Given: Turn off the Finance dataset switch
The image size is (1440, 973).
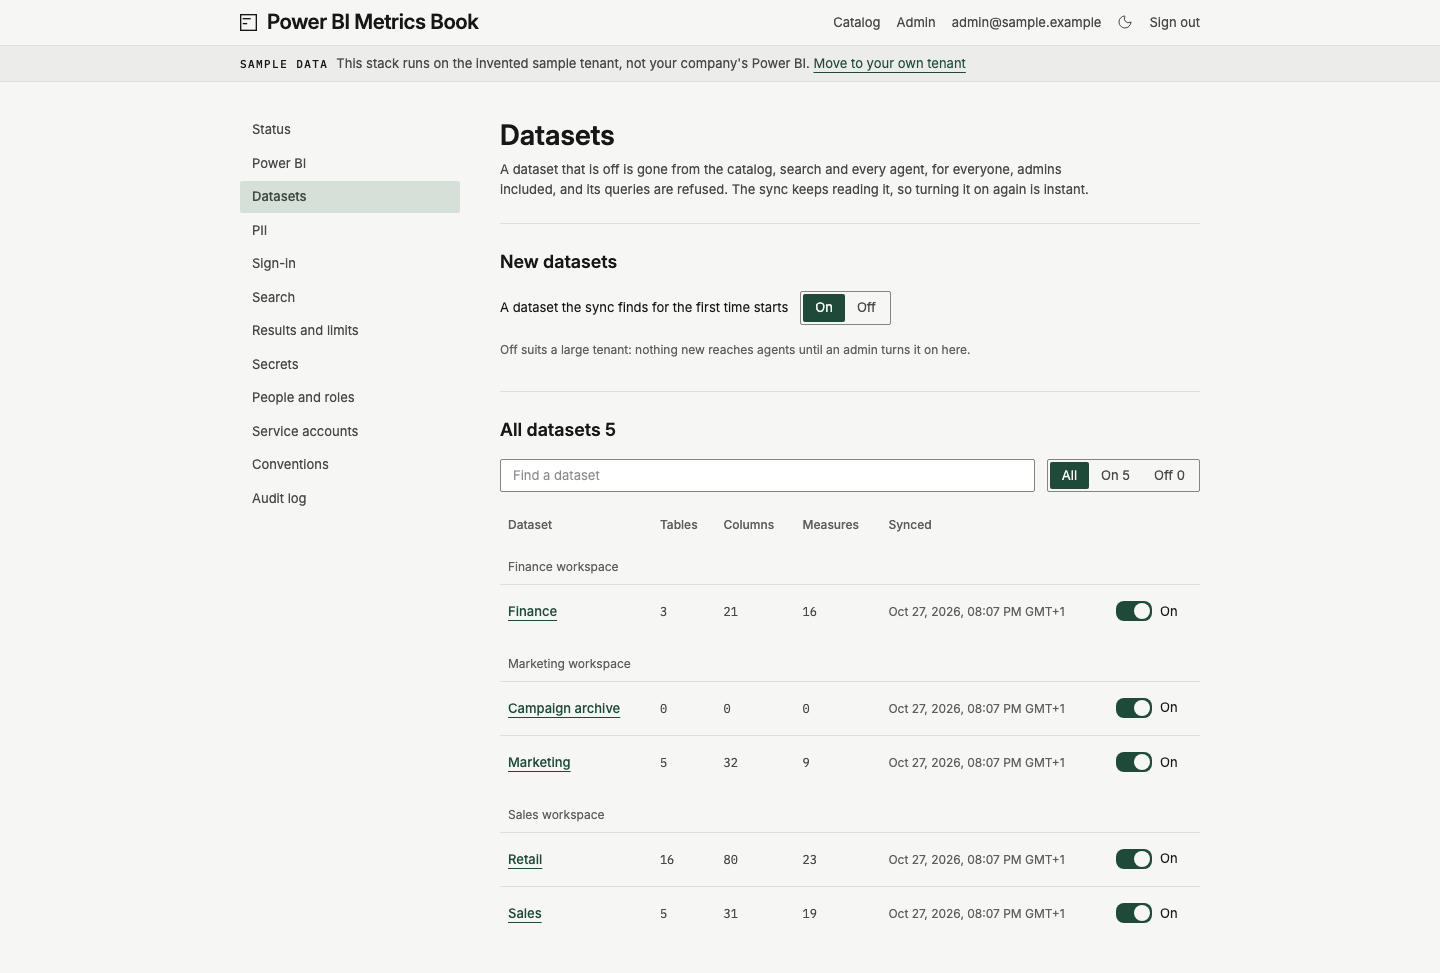Looking at the screenshot, I should 1134,611.
